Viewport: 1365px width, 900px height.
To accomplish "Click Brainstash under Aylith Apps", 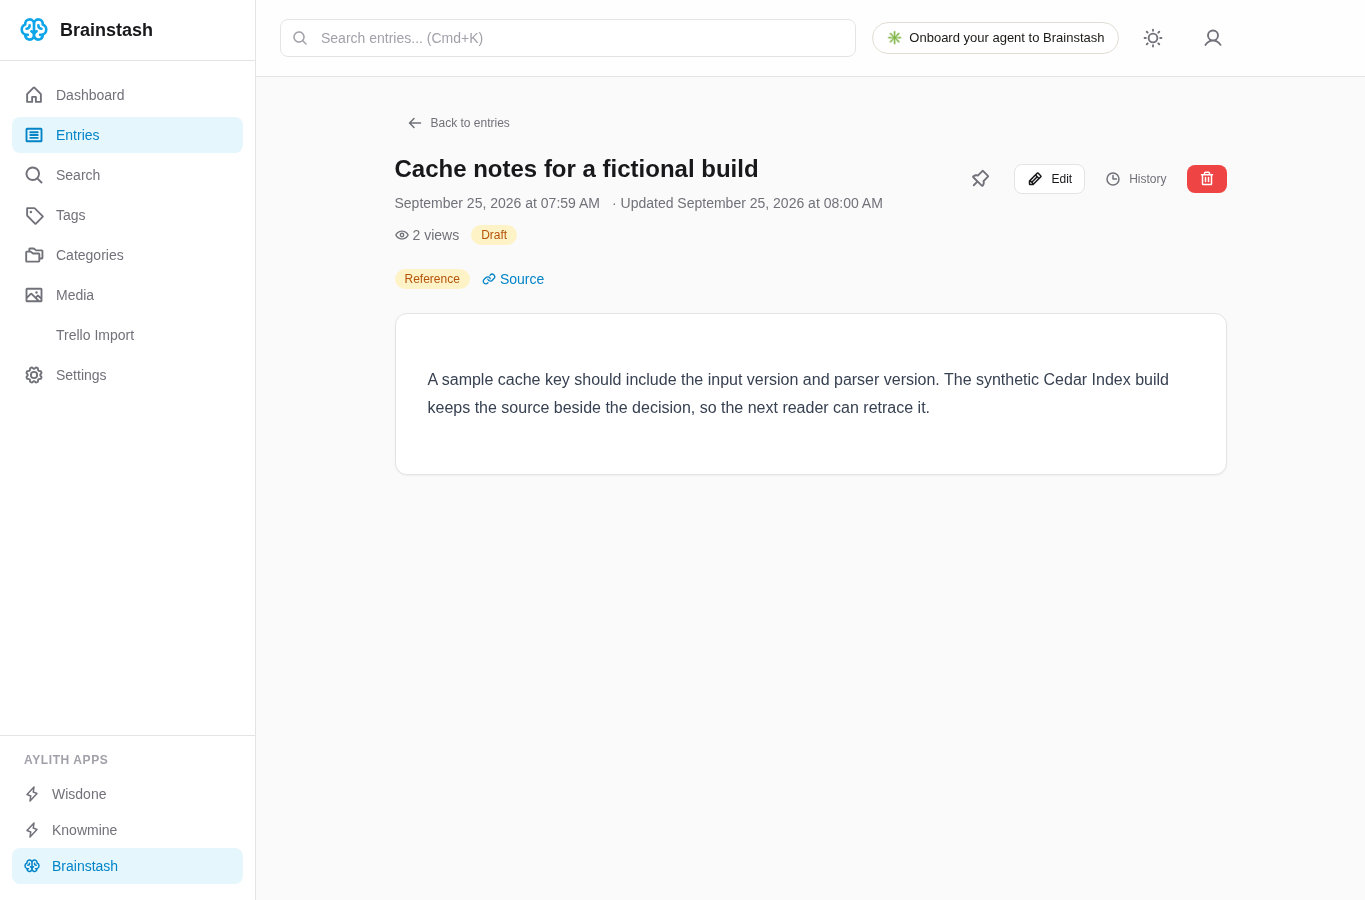I will (127, 866).
